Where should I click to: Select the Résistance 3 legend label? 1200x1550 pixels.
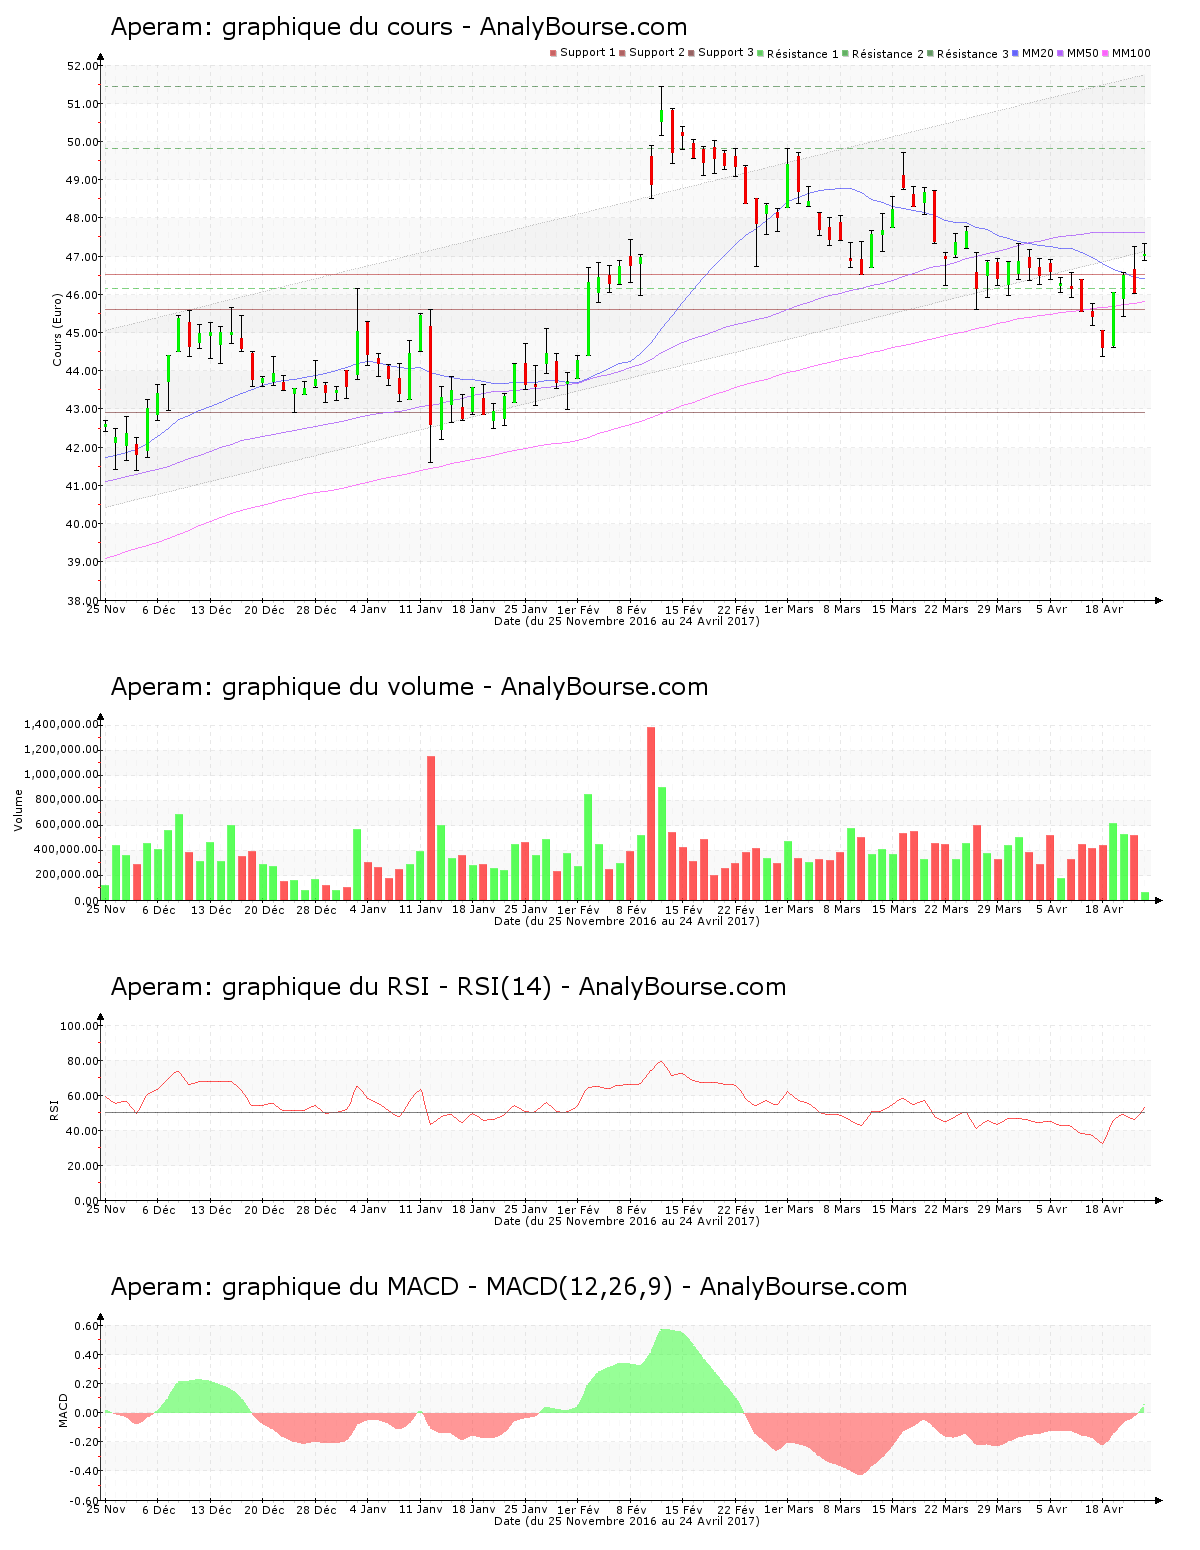pos(973,54)
